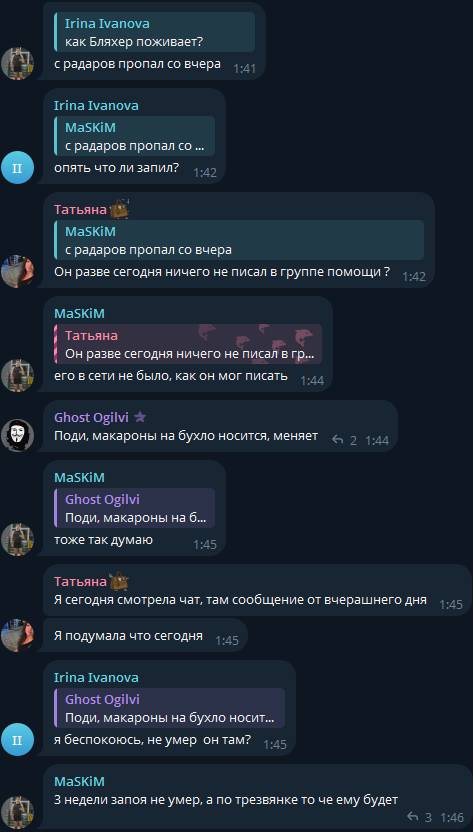Screen dimensions: 473x832
Task: Click Irina Ivanova's blue II avatar at 1:45
Action: pos(18,740)
